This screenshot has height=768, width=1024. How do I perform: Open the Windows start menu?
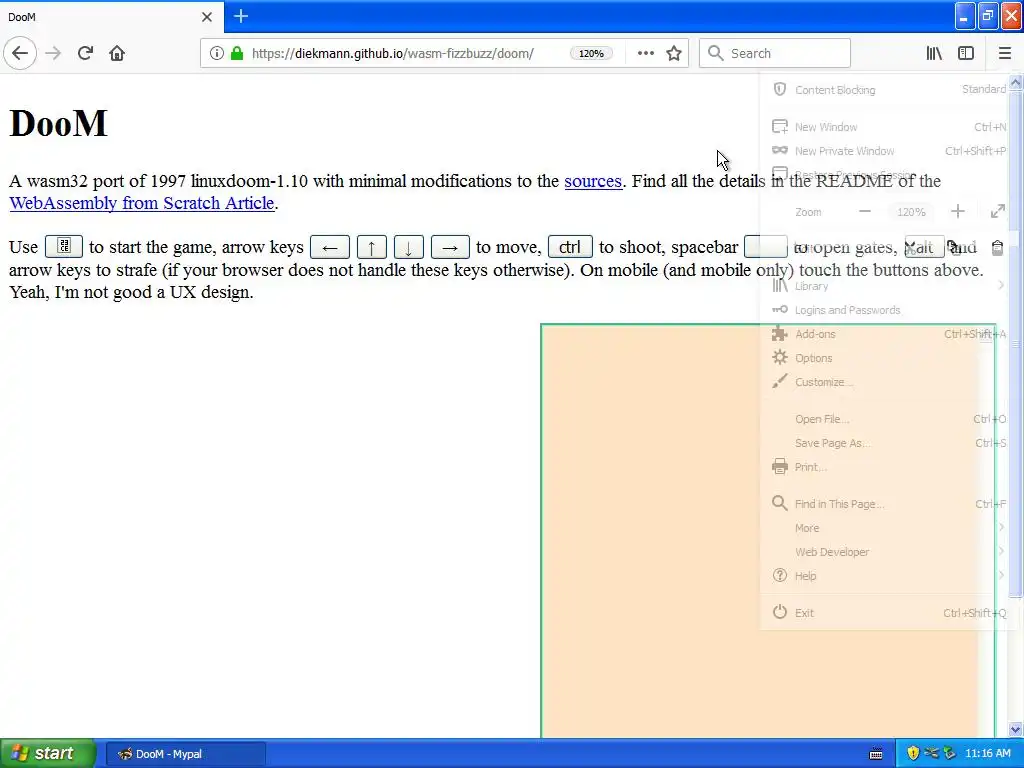tap(46, 753)
